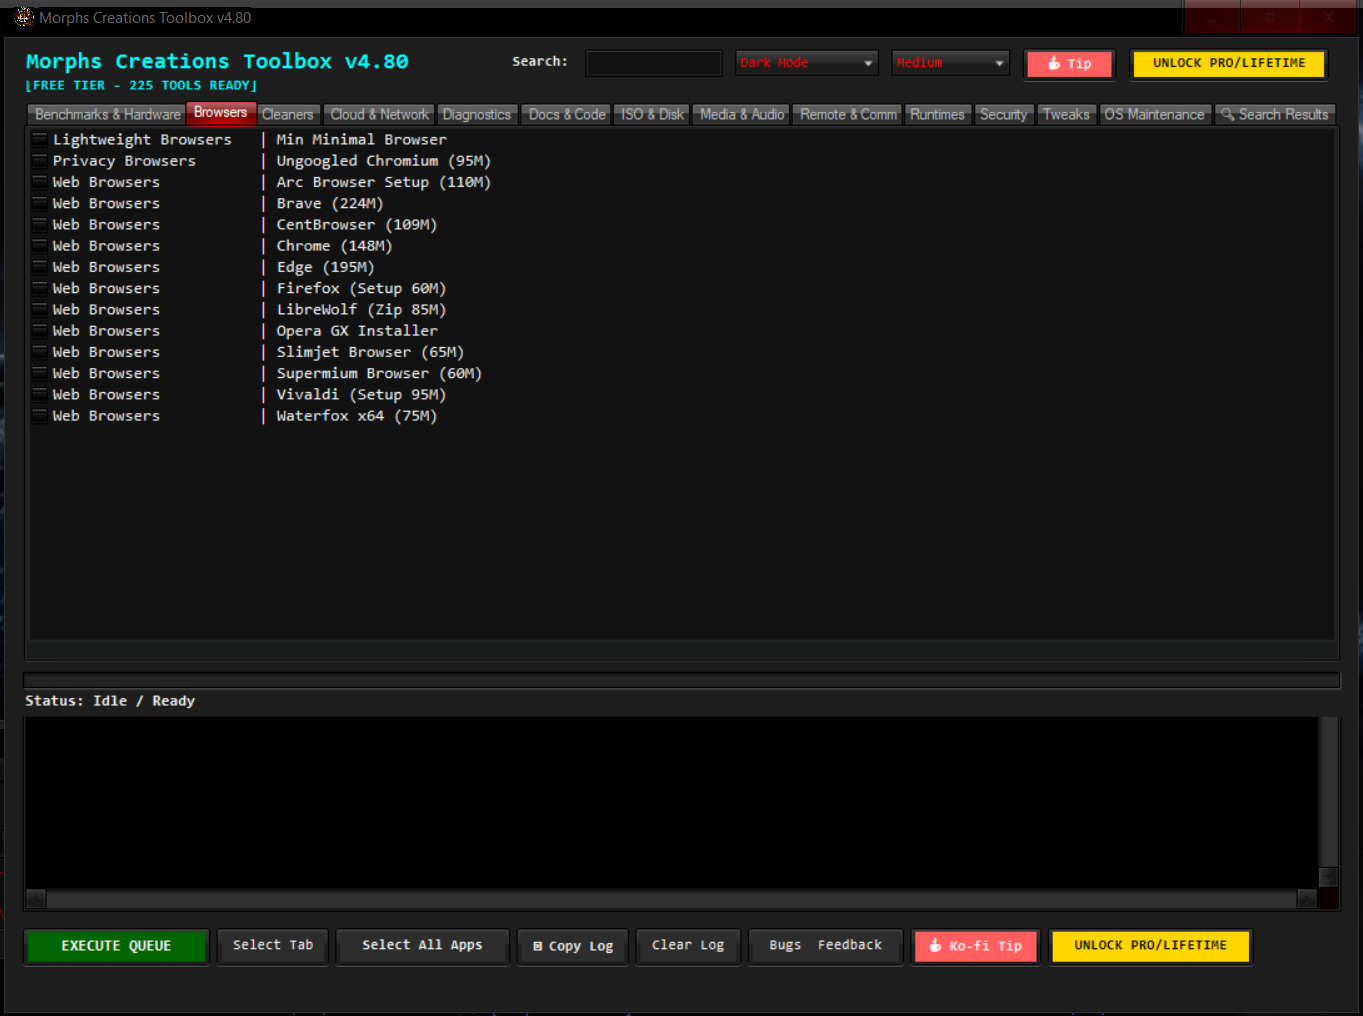Screen dimensions: 1363x1016
Task: Switch to the Media & Audio tab
Action: (x=742, y=115)
